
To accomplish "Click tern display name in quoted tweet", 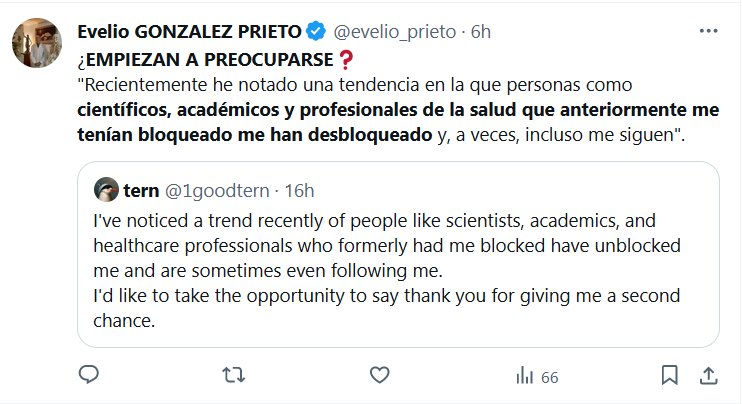I will pyautogui.click(x=143, y=189).
